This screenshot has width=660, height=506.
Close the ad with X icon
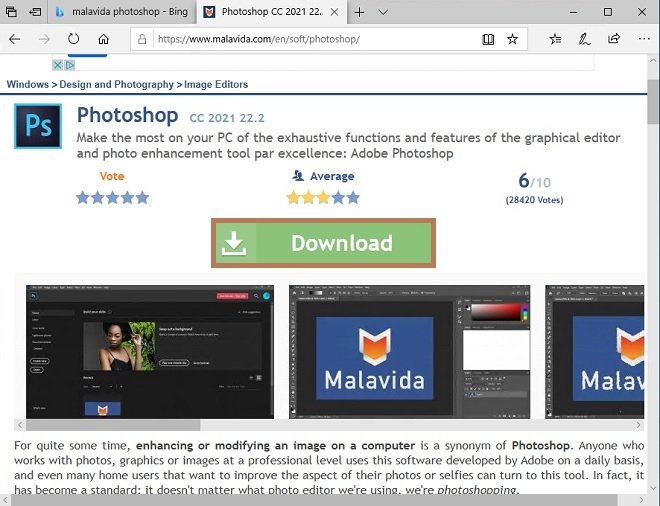[x=58, y=65]
